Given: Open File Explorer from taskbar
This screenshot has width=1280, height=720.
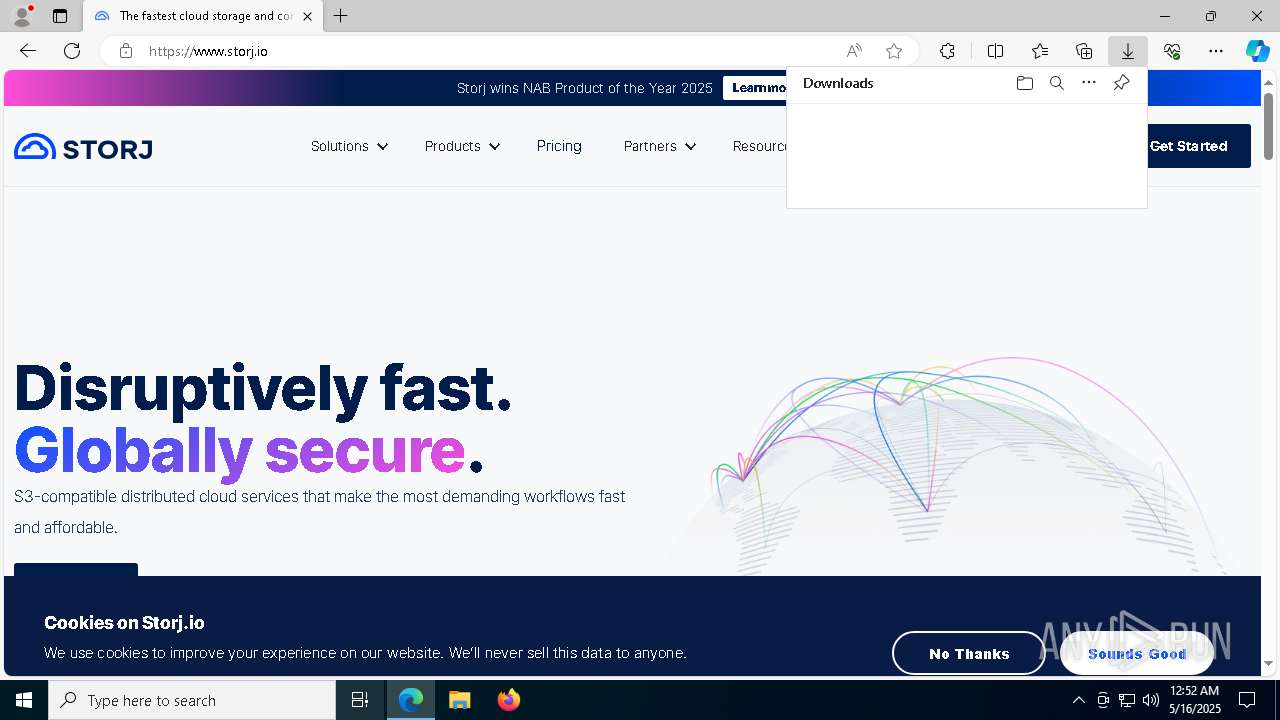Looking at the screenshot, I should [x=460, y=700].
